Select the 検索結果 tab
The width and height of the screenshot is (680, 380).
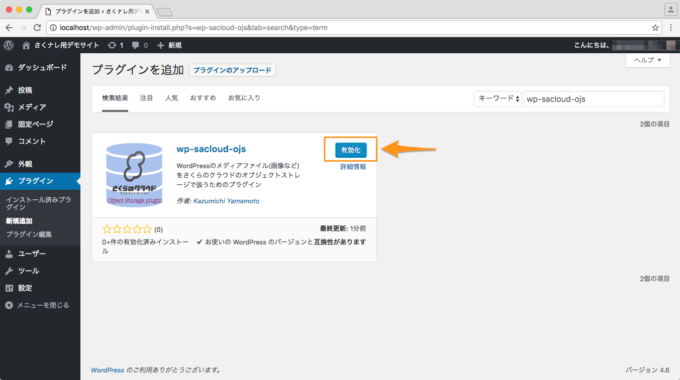point(115,98)
